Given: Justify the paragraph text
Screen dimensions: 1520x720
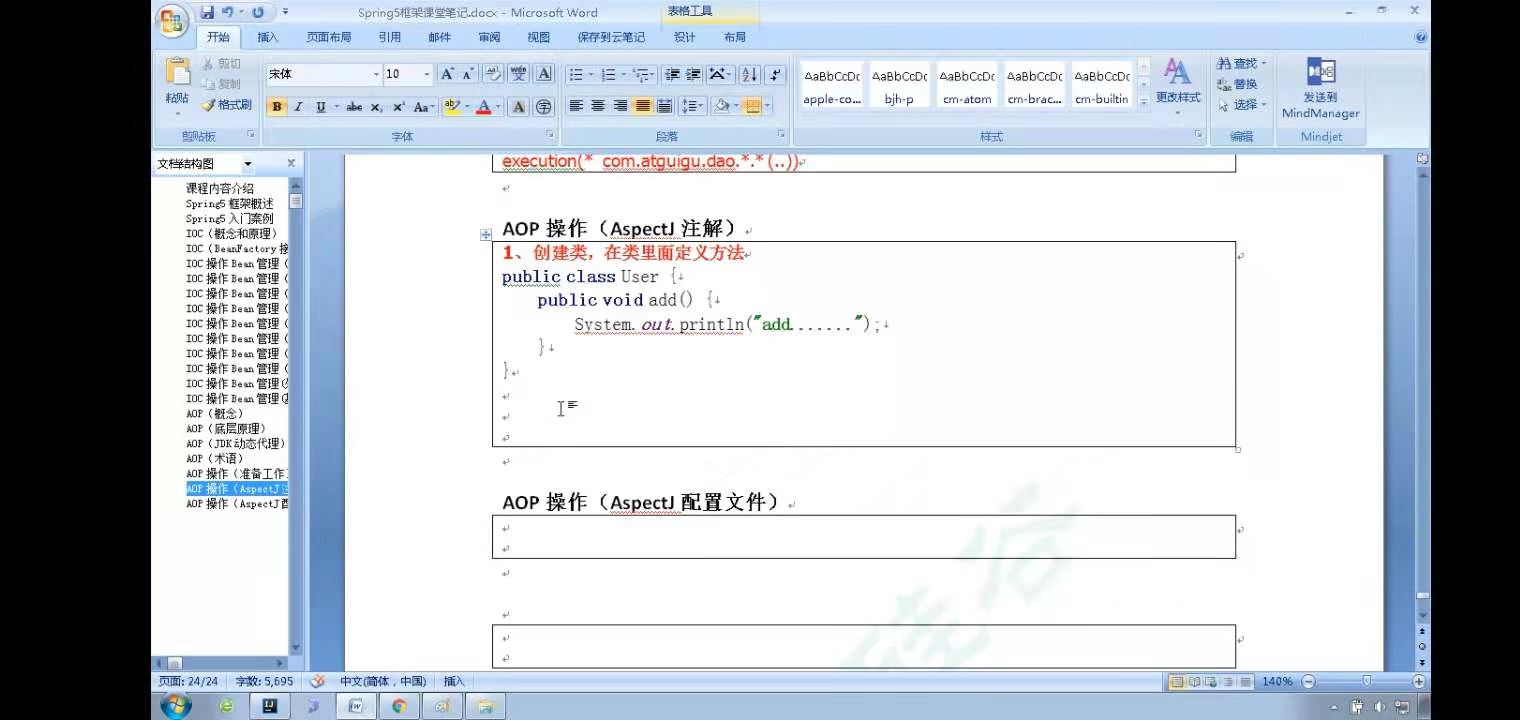Looking at the screenshot, I should pos(642,106).
